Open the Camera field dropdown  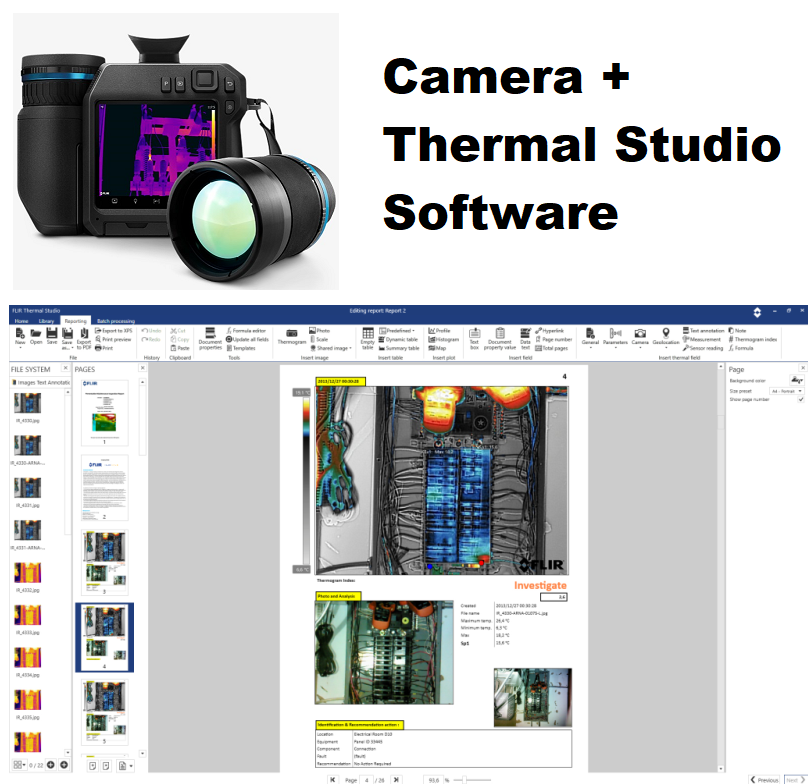click(x=640, y=338)
